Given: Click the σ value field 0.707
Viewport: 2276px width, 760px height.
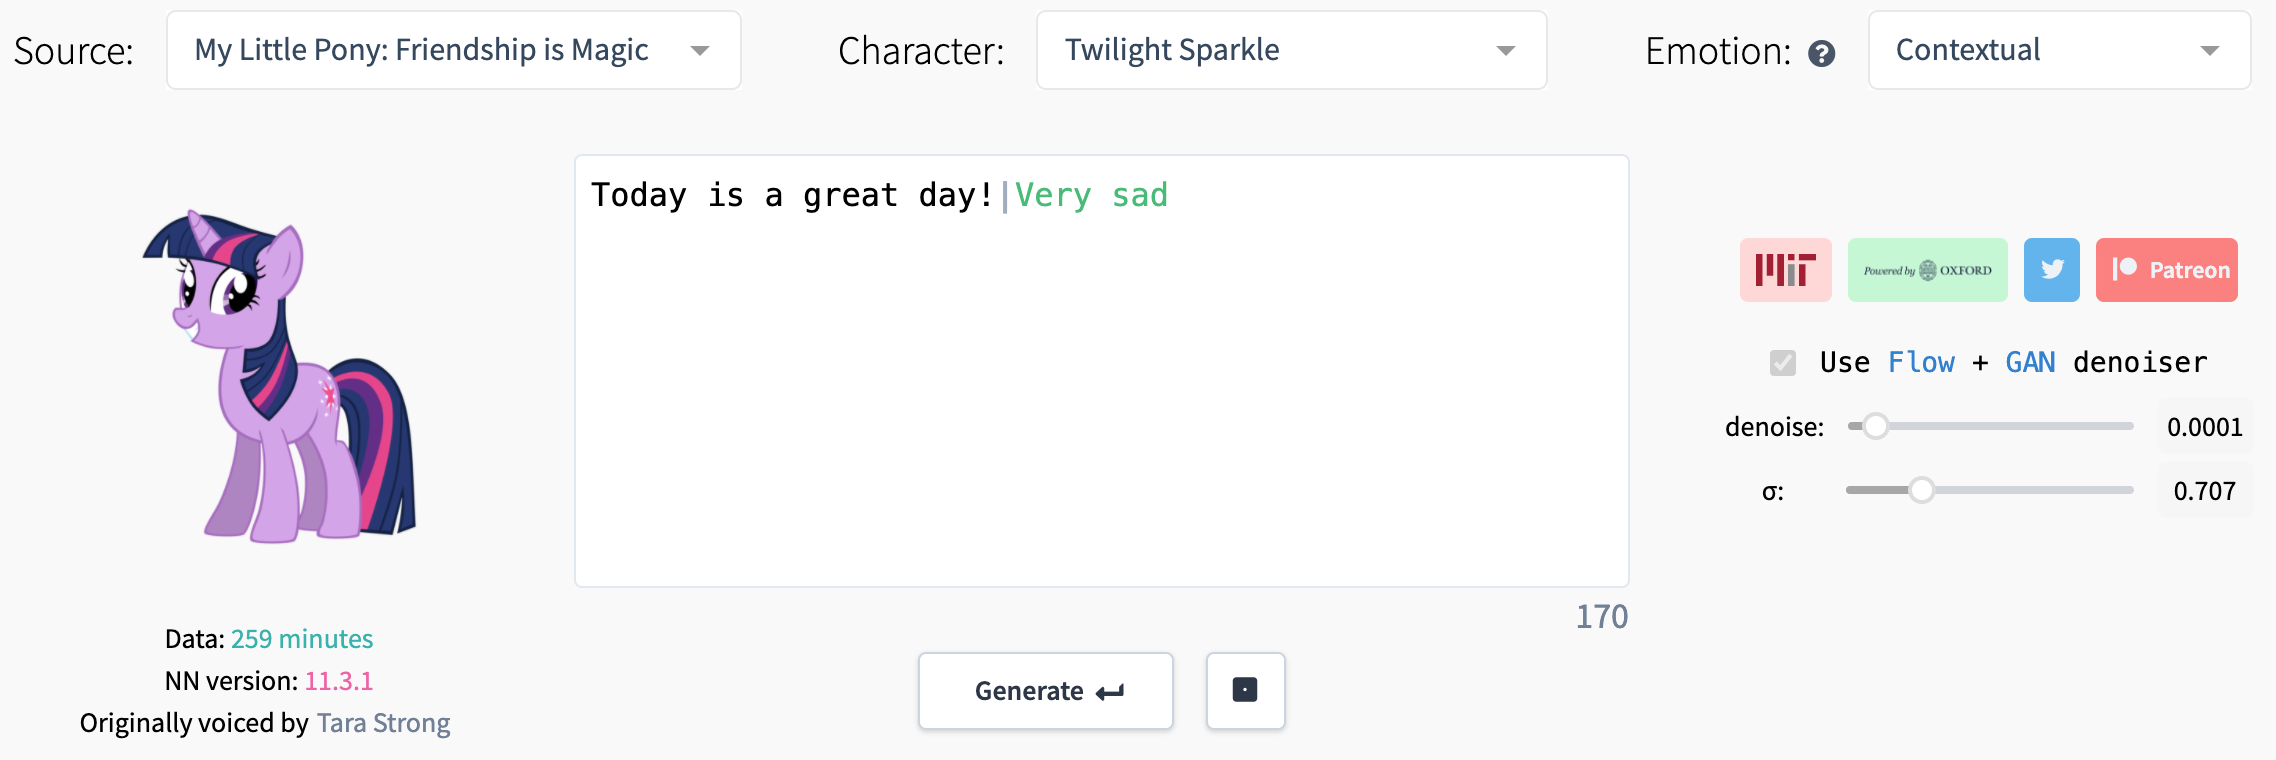Looking at the screenshot, I should tap(2205, 491).
